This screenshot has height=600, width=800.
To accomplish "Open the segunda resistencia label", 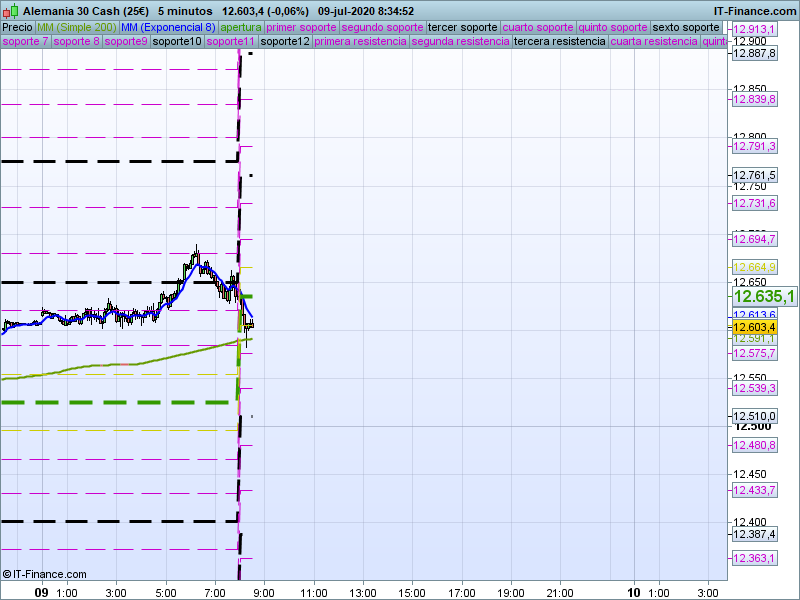I will 461,41.
